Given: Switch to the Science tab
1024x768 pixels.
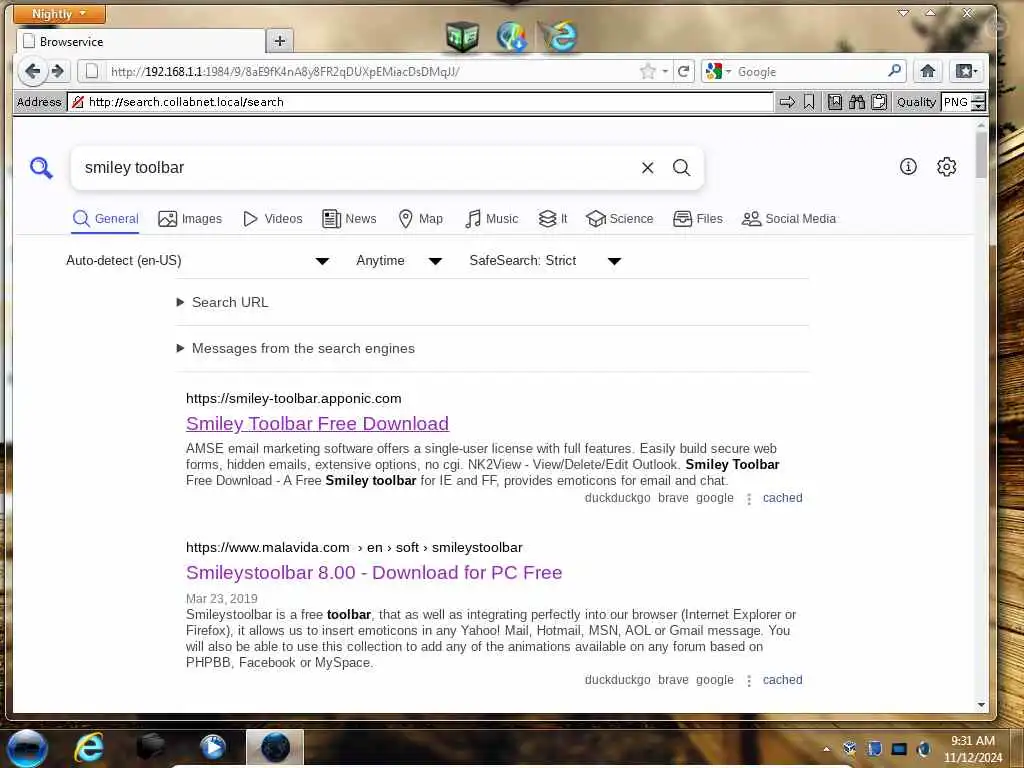Looking at the screenshot, I should coord(620,219).
